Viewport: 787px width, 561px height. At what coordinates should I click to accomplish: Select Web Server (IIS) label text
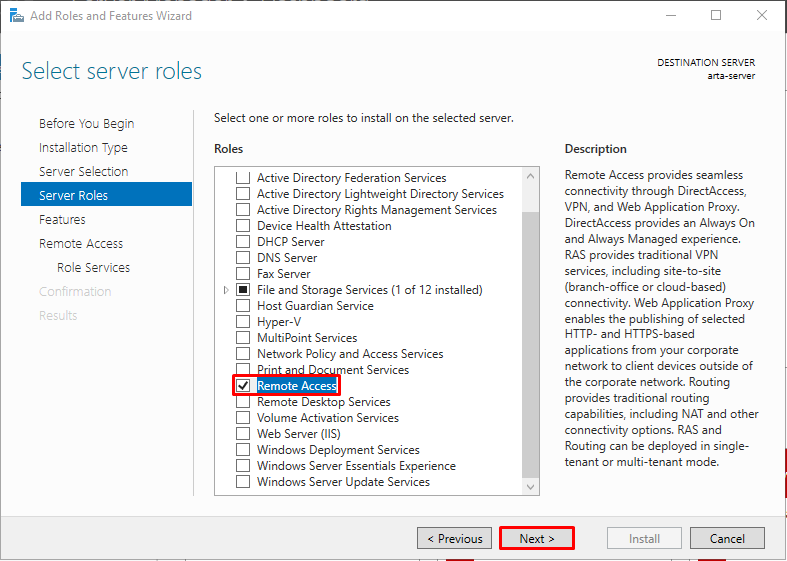point(299,434)
